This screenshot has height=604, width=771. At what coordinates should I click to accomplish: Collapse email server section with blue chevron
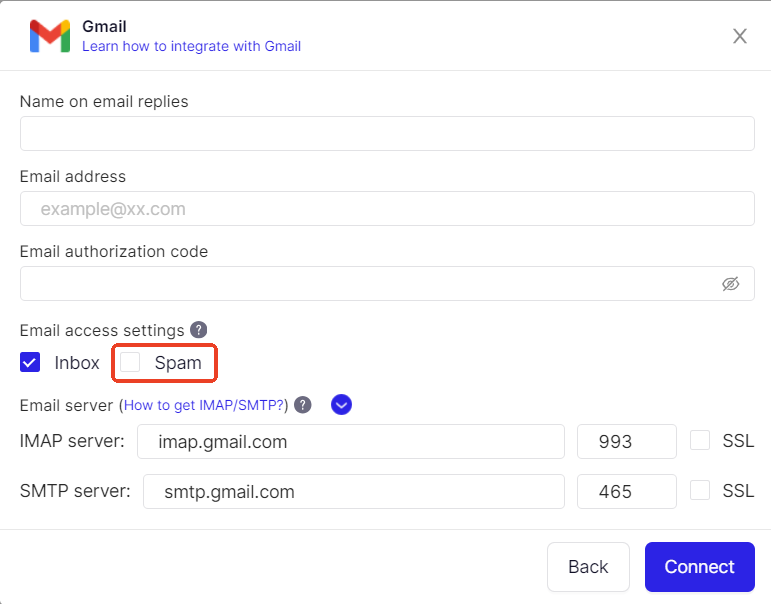coord(341,405)
